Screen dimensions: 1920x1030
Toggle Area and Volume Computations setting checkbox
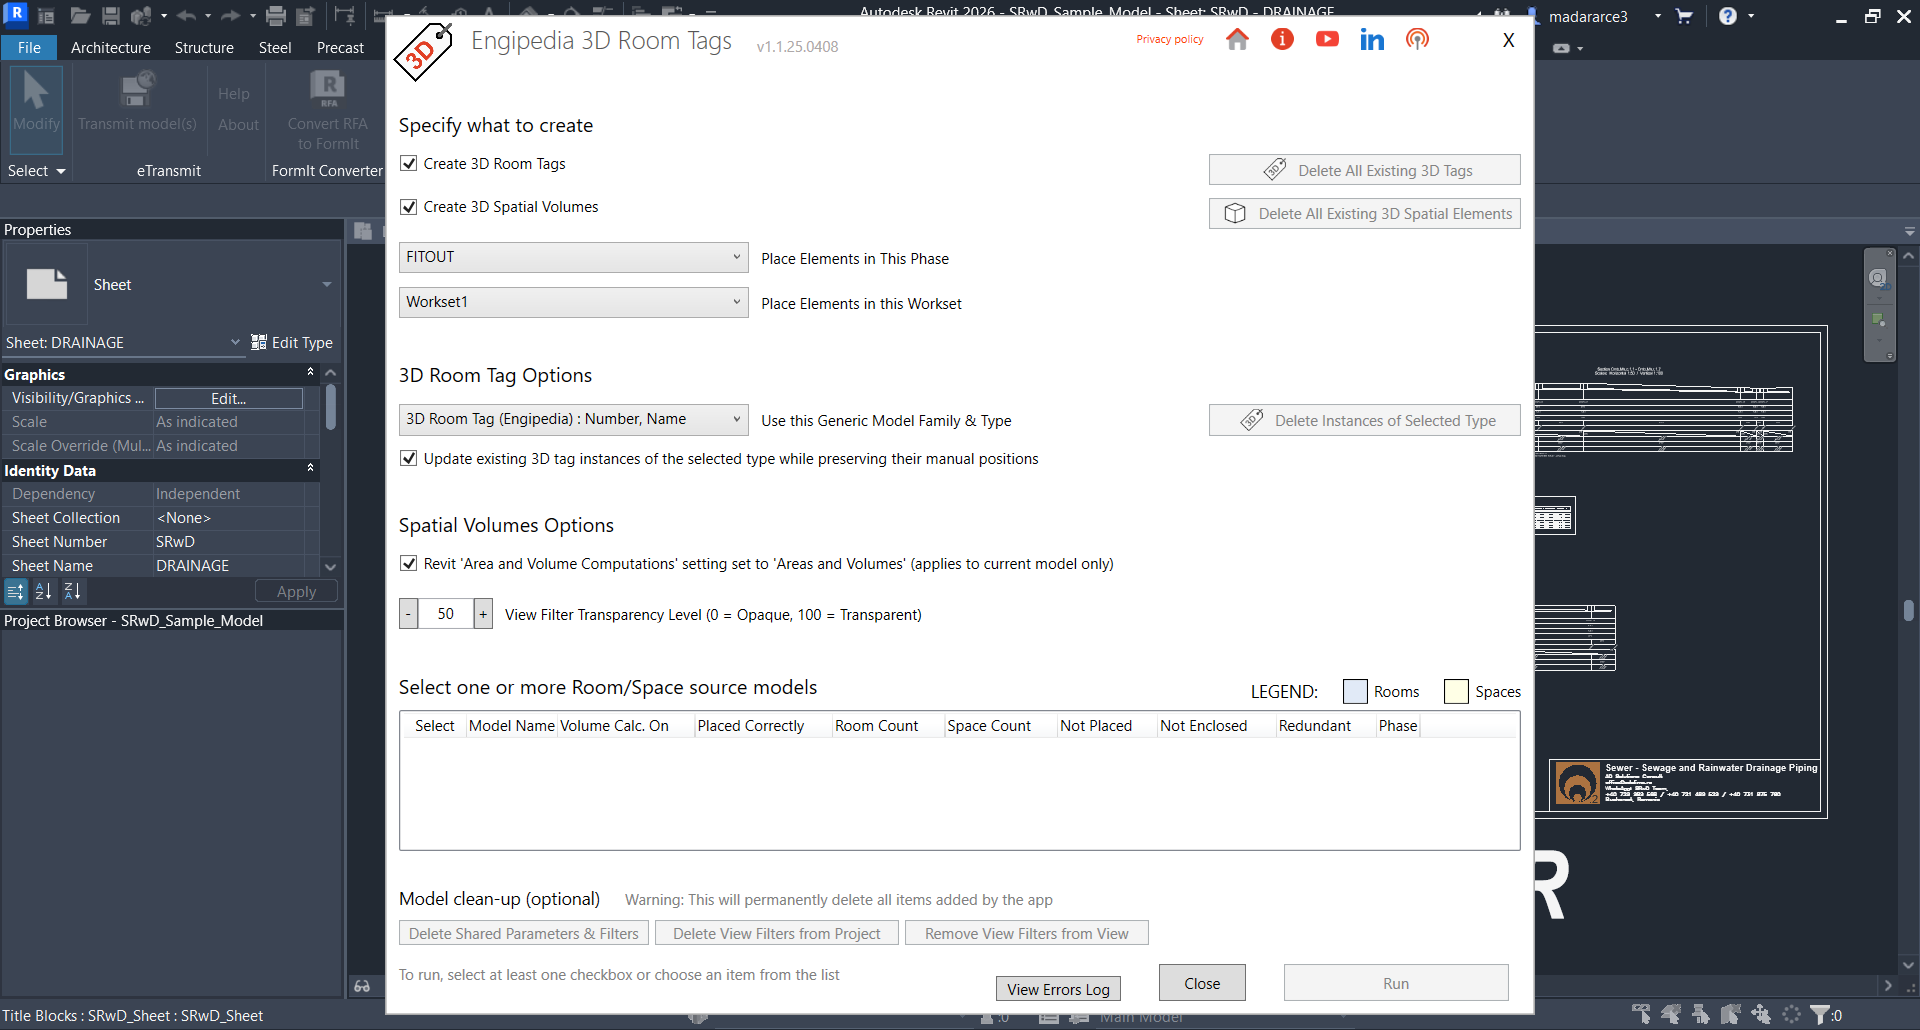408,563
